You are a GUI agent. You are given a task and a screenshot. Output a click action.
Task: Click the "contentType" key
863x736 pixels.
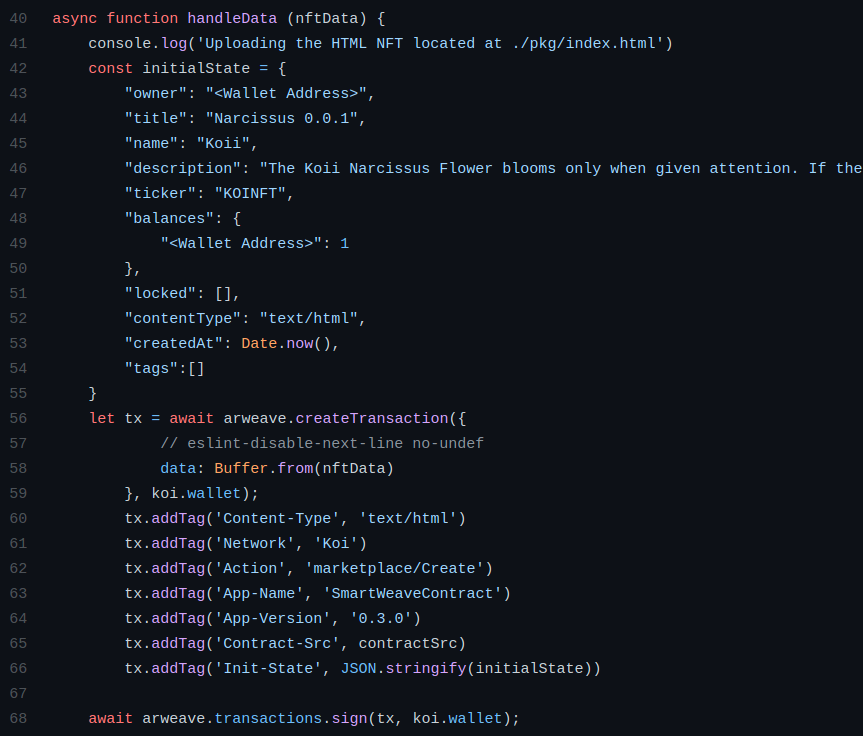click(183, 318)
